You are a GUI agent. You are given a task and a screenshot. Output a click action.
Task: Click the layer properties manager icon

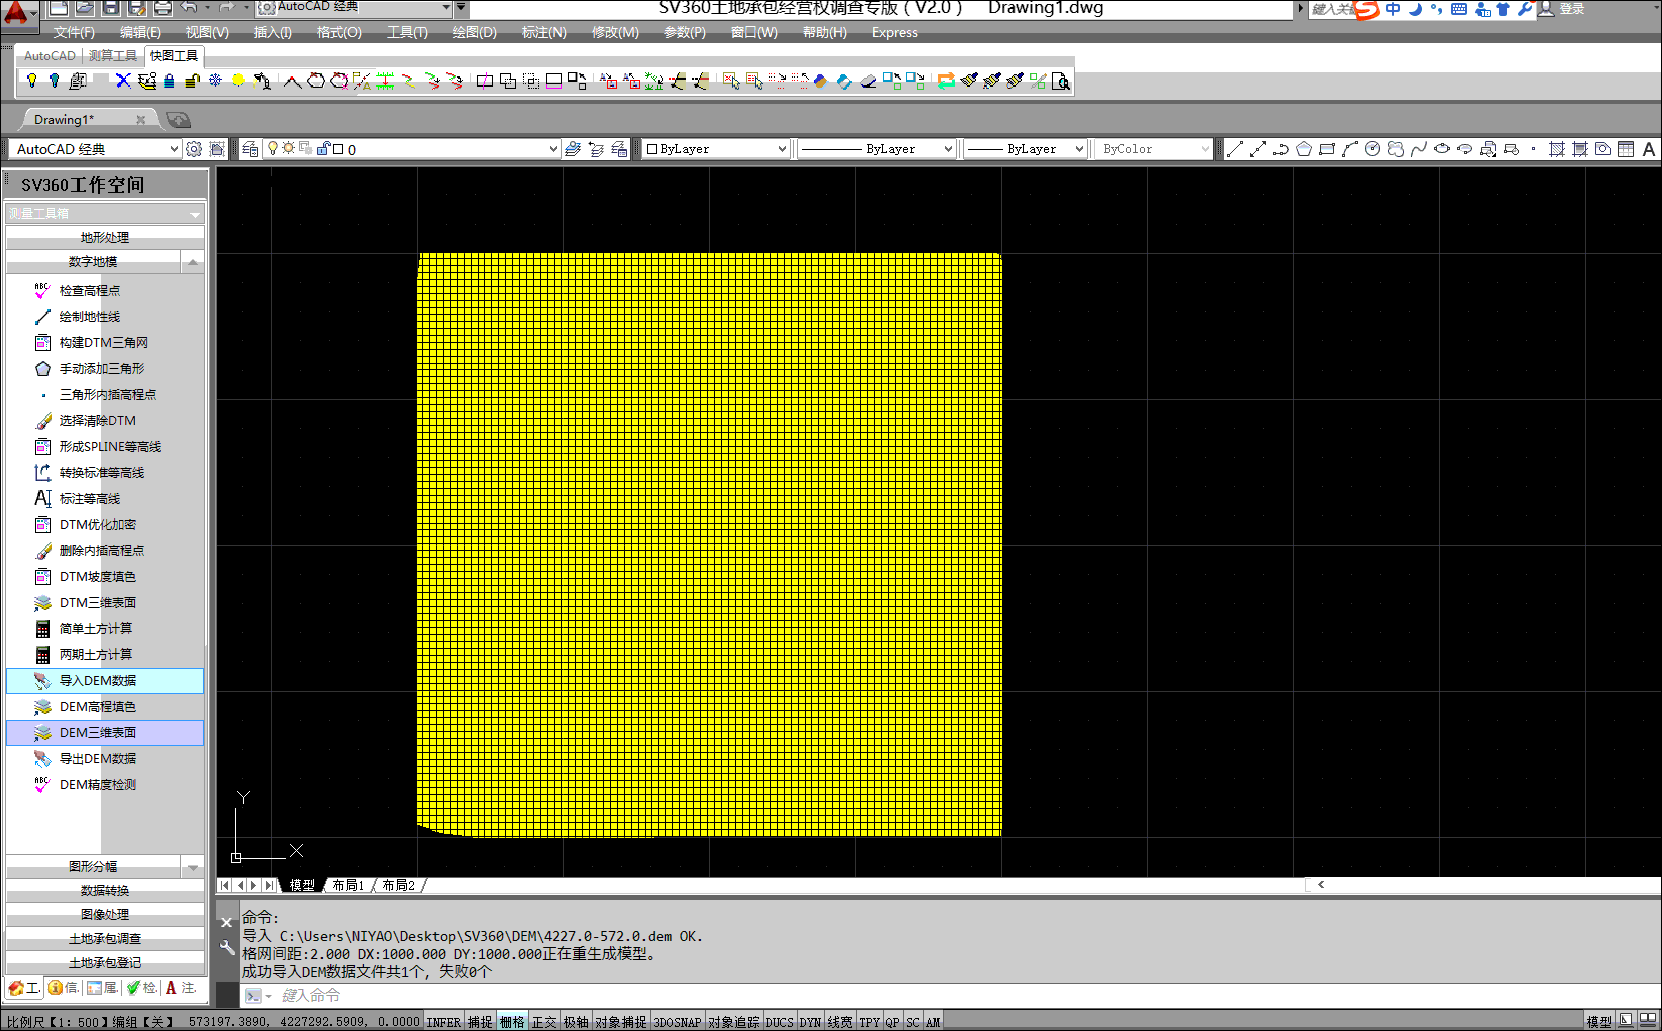[250, 149]
